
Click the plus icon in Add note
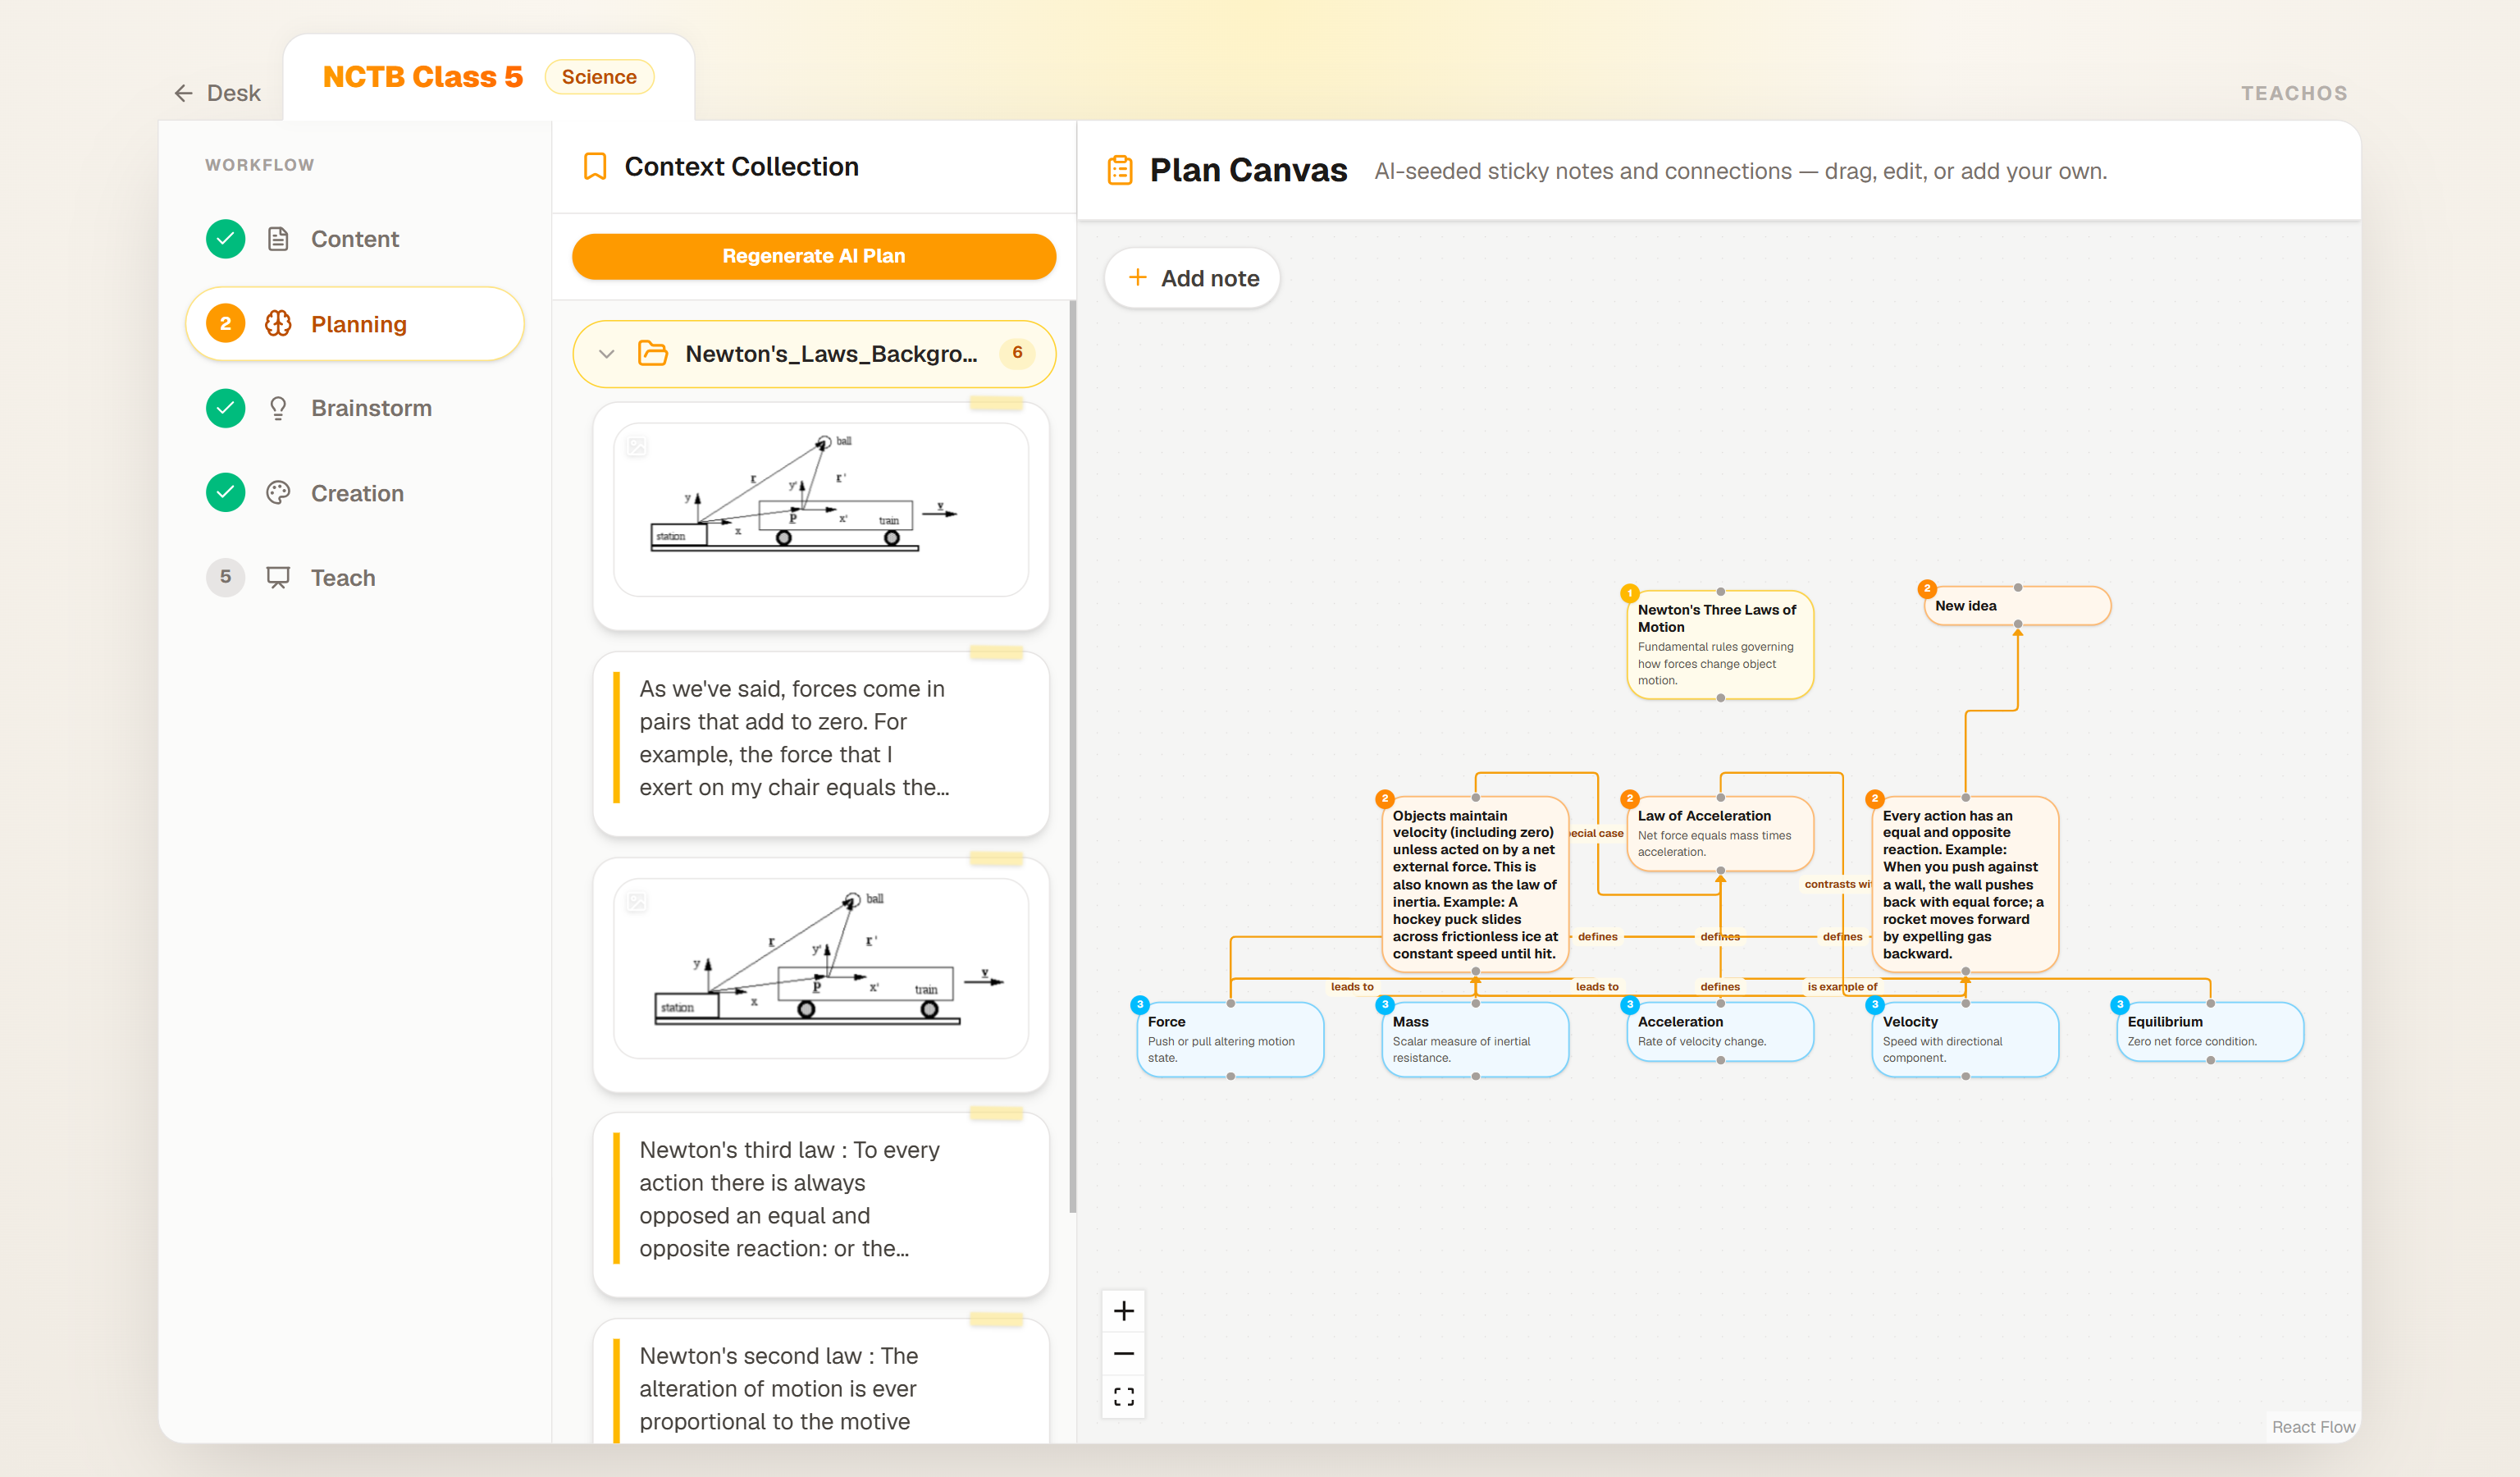tap(1137, 278)
